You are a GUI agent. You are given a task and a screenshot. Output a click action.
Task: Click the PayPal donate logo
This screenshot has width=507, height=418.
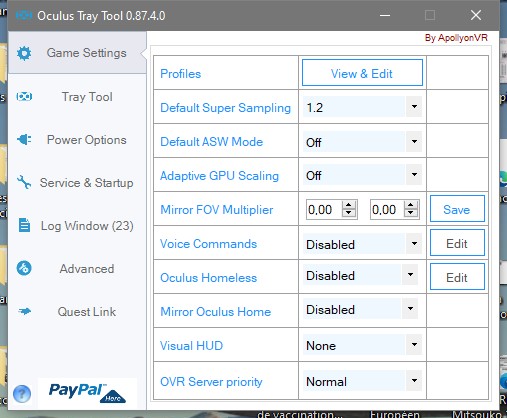(x=87, y=393)
